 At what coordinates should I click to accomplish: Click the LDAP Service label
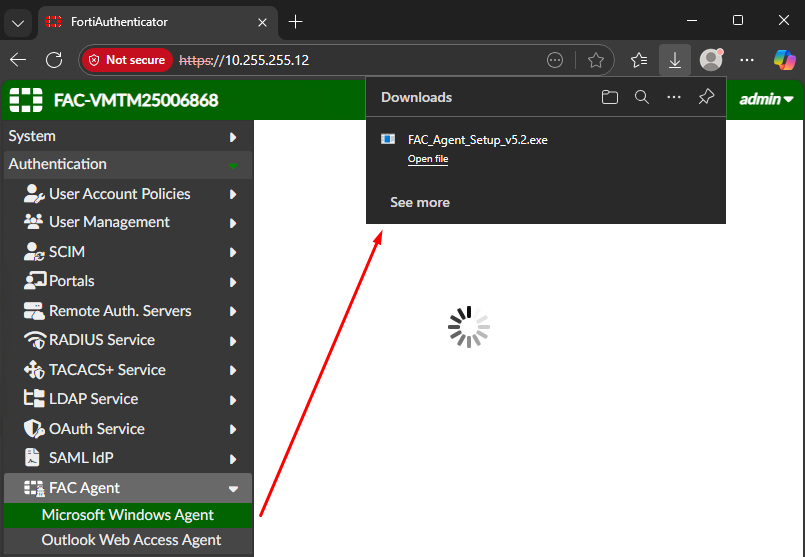coord(93,399)
